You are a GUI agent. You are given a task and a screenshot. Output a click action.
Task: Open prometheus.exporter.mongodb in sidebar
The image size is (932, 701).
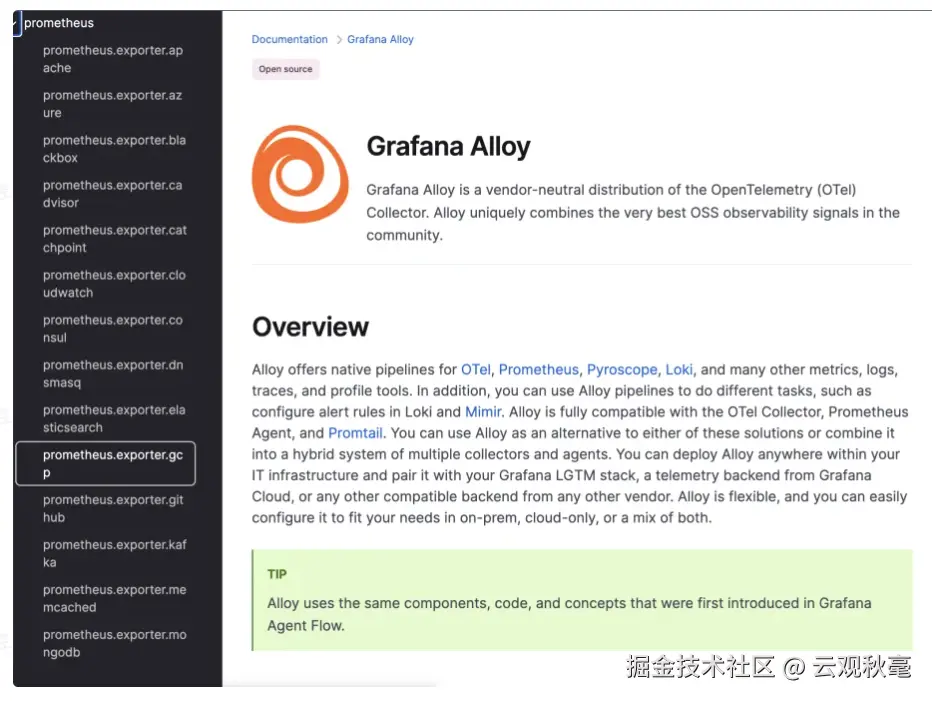pos(114,643)
